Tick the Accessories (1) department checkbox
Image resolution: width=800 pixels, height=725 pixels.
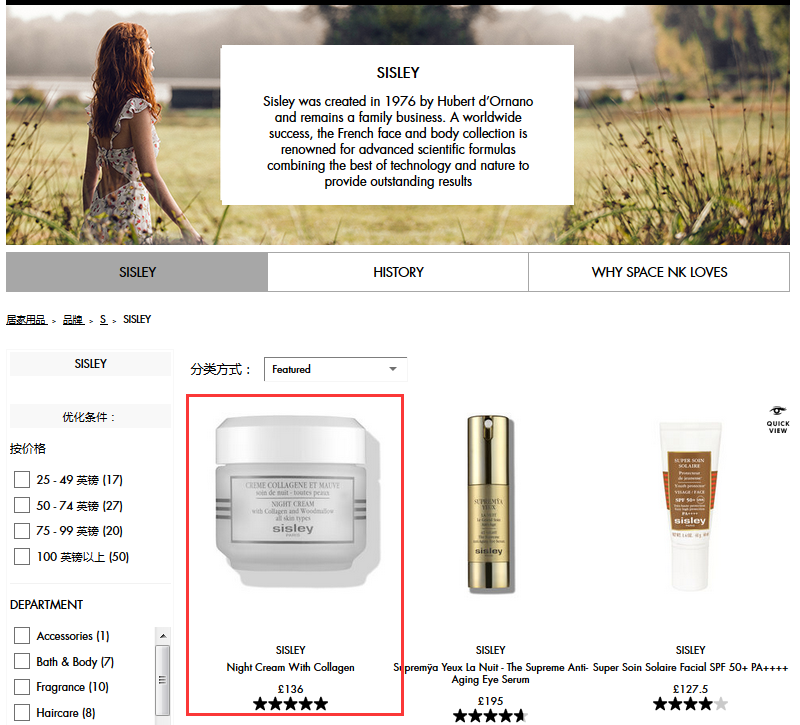click(22, 636)
